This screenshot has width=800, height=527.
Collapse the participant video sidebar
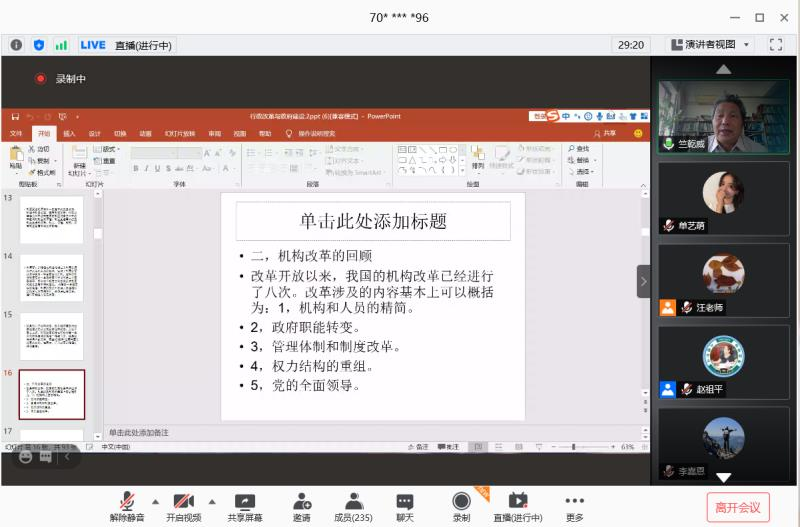643,281
